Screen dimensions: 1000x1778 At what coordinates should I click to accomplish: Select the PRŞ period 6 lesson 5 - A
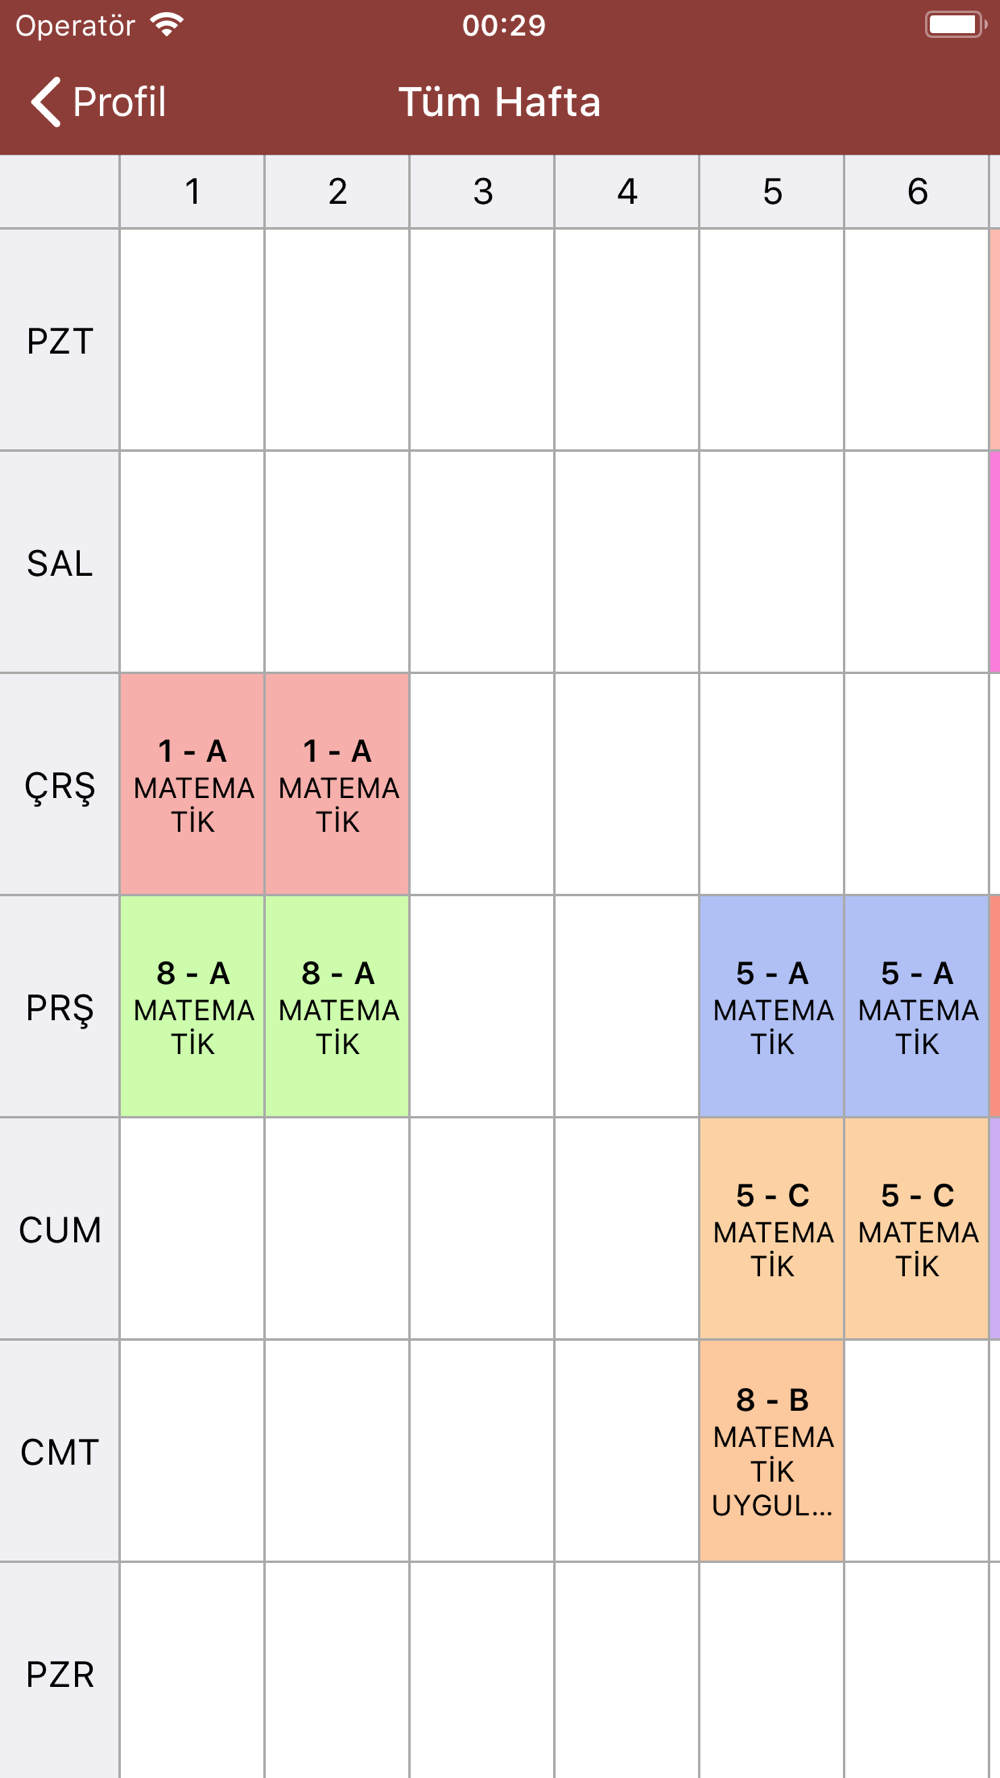(917, 1006)
